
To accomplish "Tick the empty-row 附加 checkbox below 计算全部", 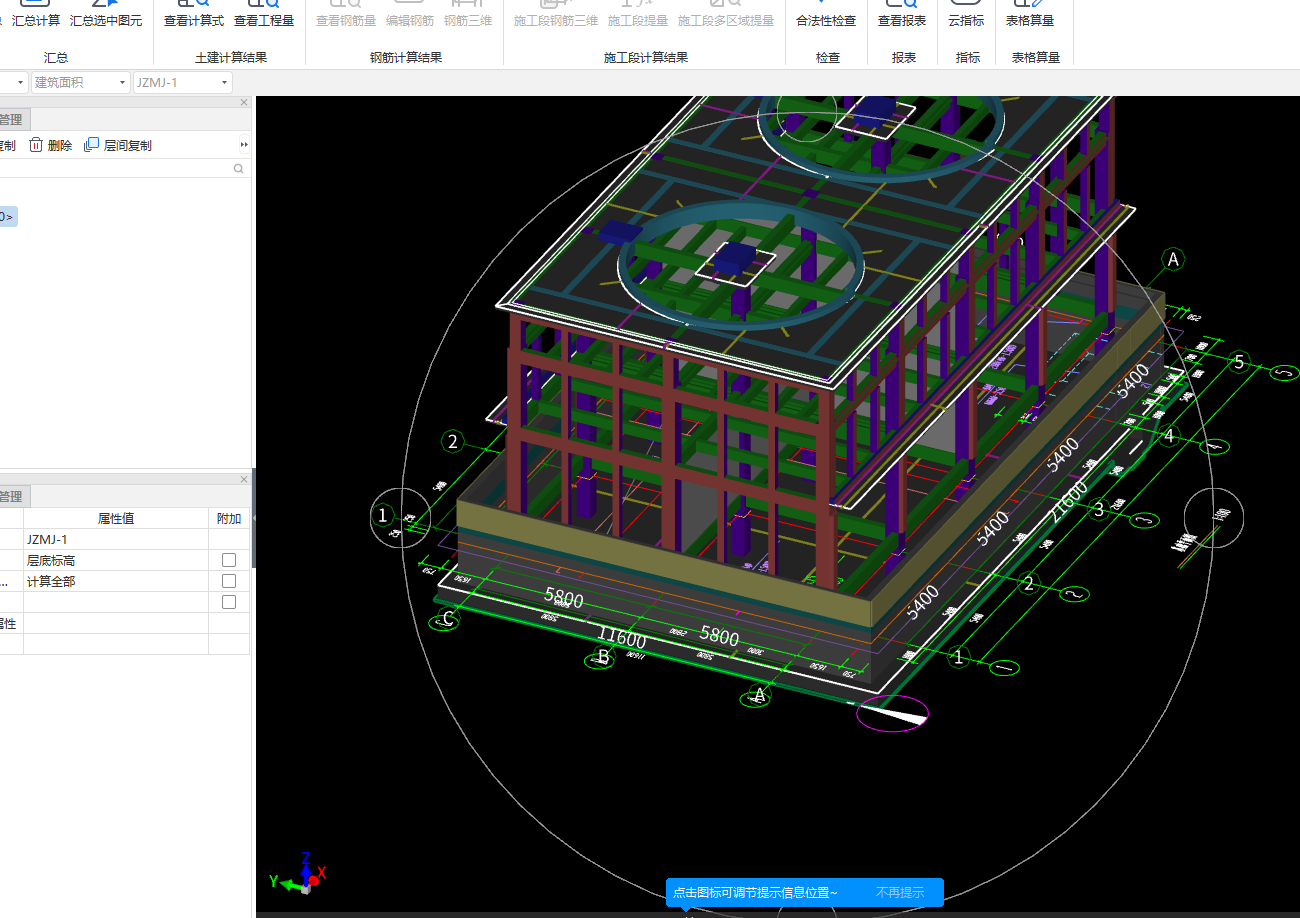I will (x=229, y=602).
